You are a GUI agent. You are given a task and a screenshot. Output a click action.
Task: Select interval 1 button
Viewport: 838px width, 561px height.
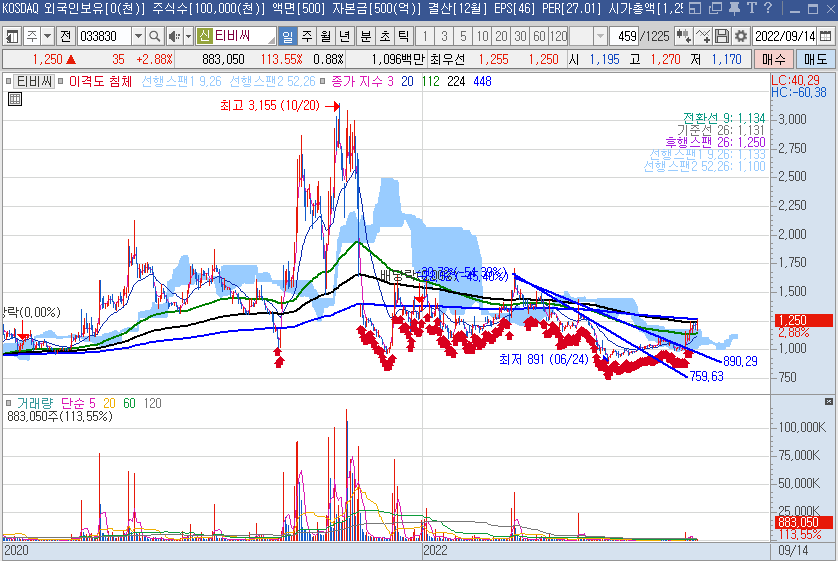(425, 36)
